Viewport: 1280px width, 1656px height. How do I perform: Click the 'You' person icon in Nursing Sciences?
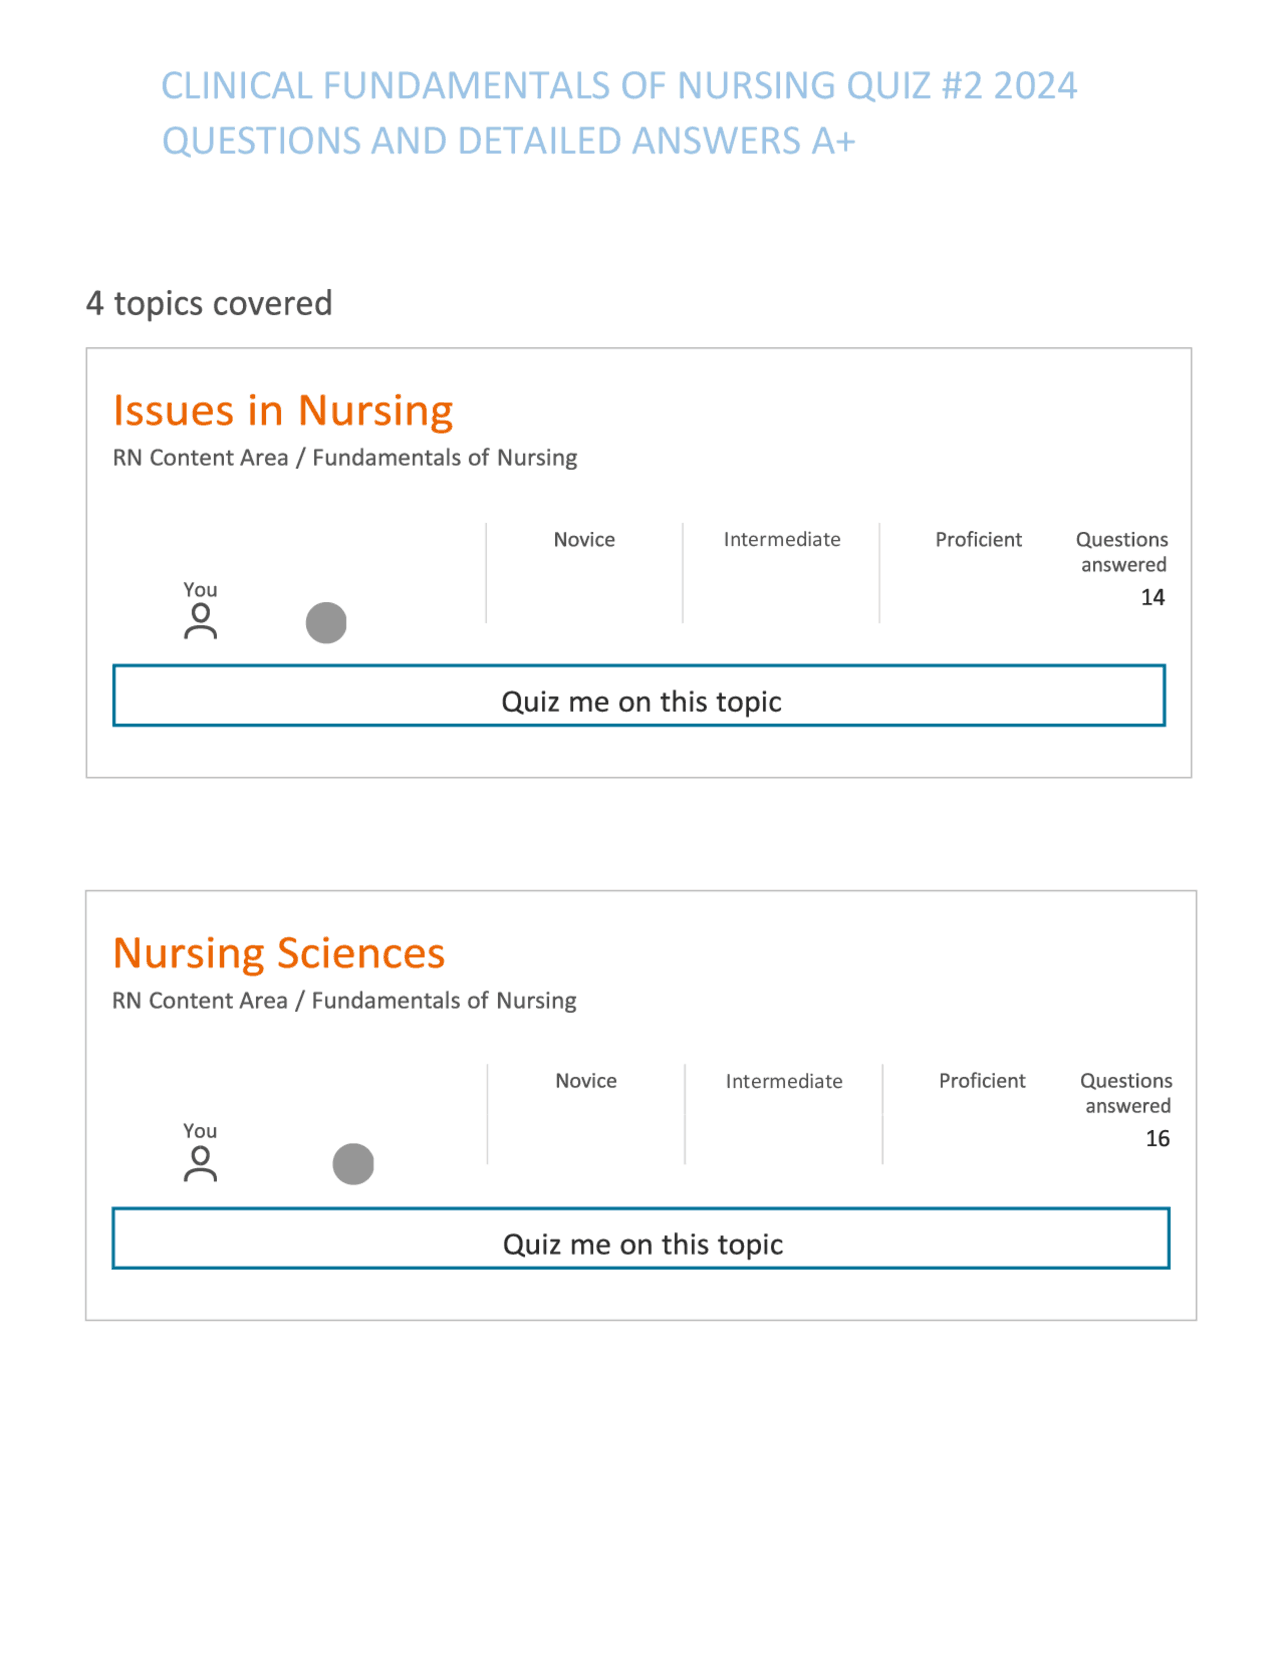click(201, 1162)
